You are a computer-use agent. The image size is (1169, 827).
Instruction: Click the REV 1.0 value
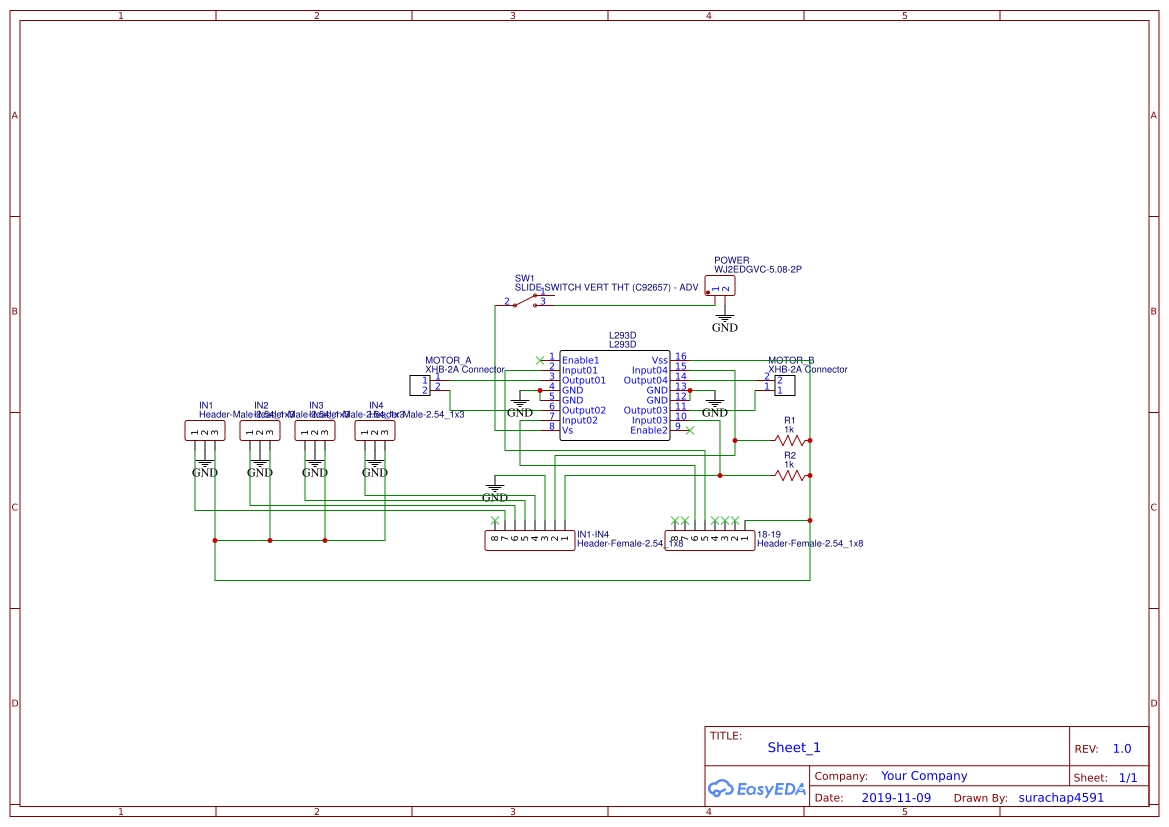point(1122,749)
